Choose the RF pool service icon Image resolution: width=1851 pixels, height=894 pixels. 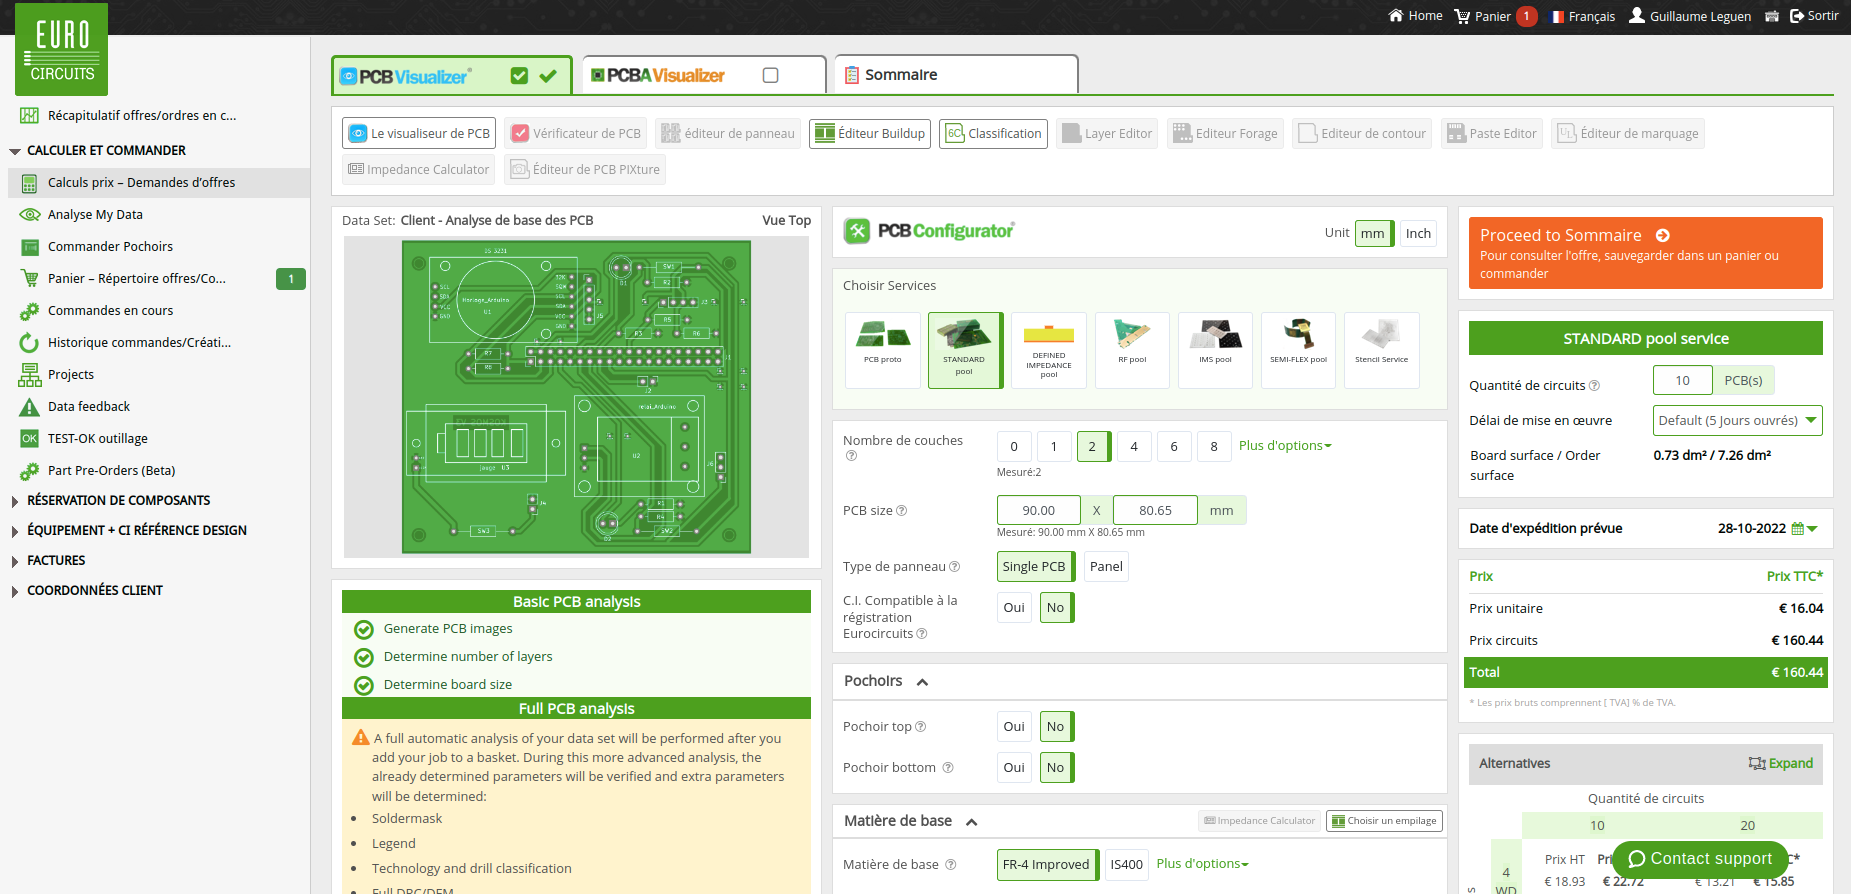tap(1132, 350)
